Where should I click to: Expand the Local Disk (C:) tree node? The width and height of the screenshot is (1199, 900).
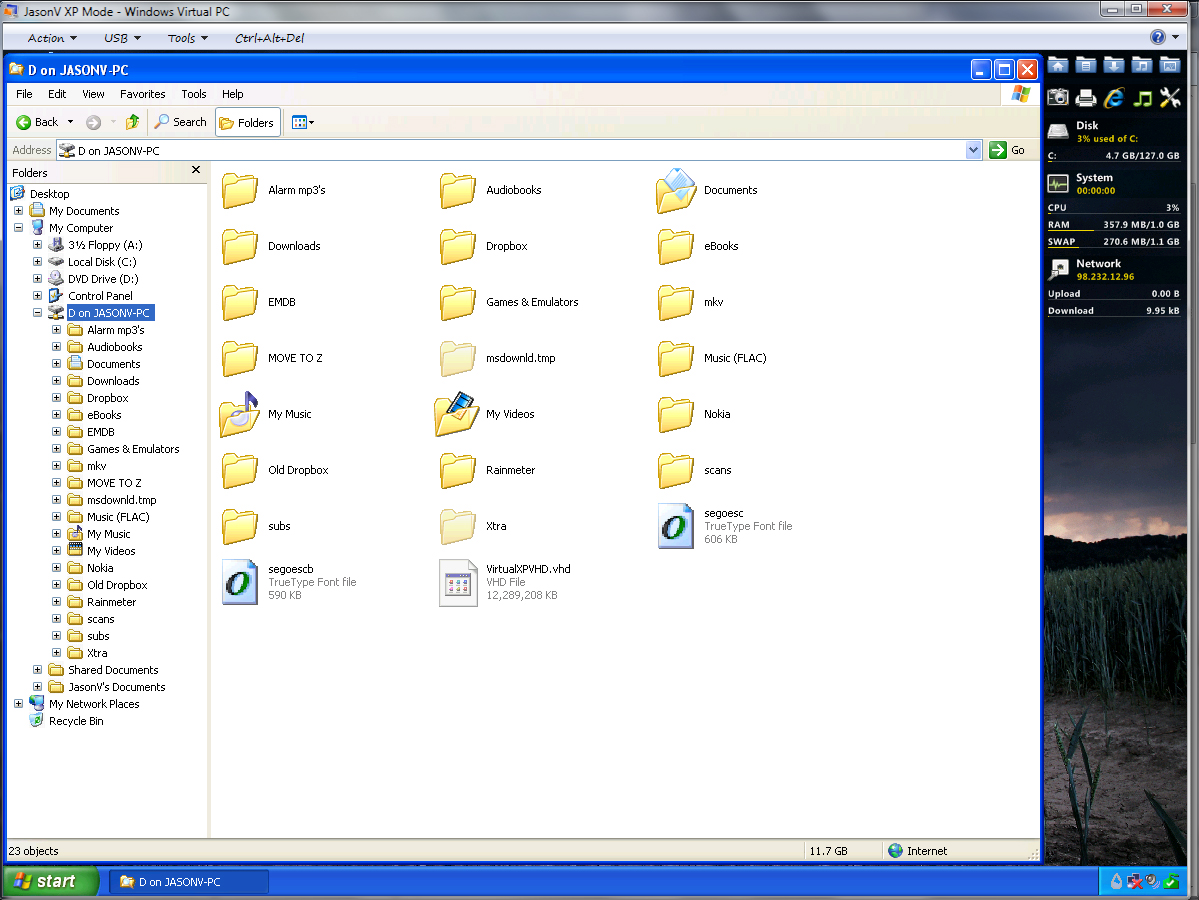[38, 262]
